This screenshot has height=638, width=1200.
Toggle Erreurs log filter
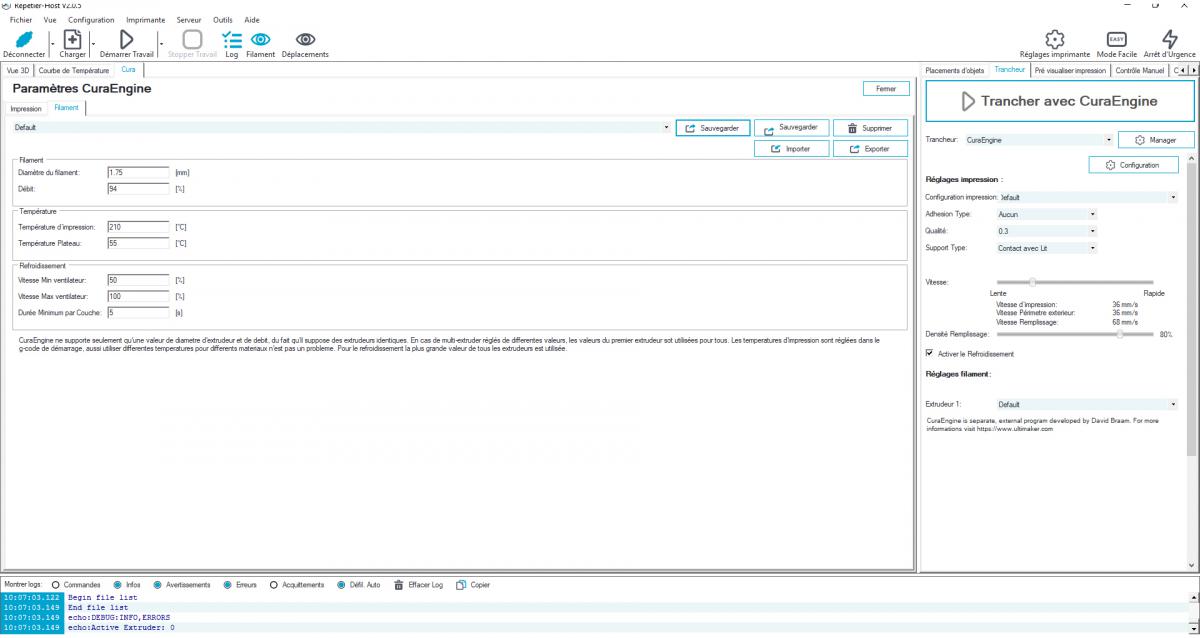(x=227, y=585)
